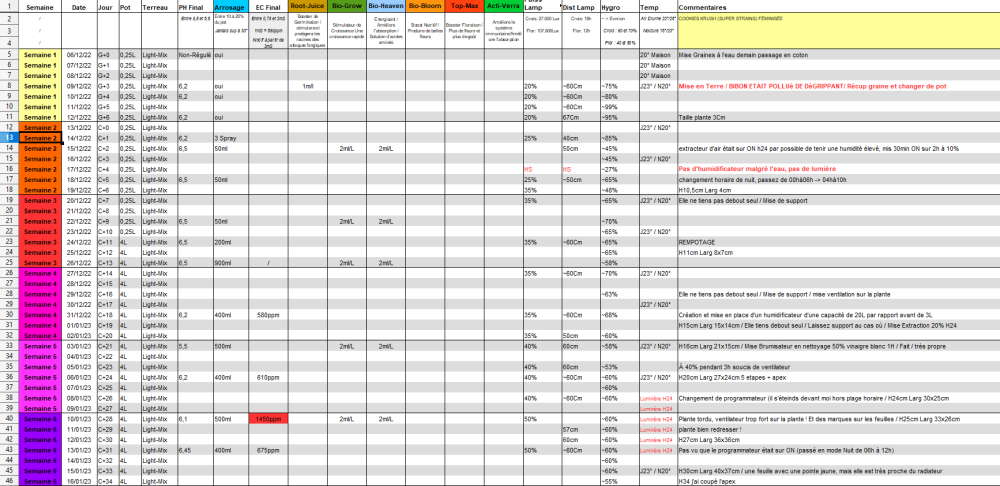The height and width of the screenshot is (486, 1000).
Task: Select row header number 40
Action: click(9, 418)
